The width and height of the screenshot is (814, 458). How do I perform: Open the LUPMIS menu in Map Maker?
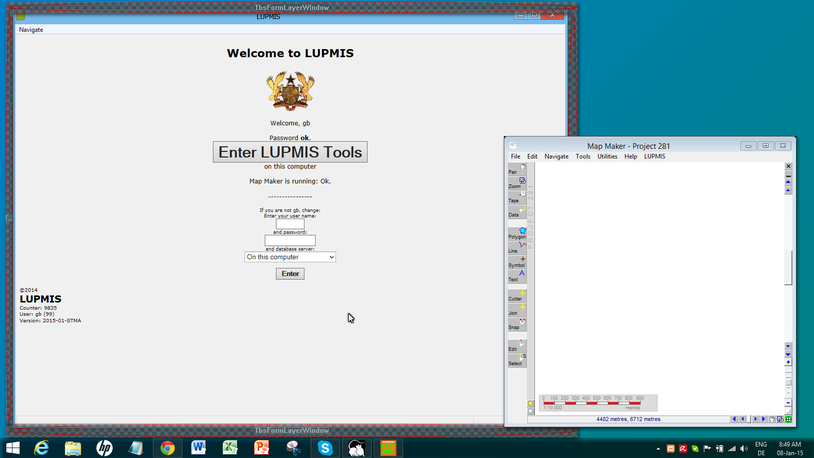tap(654, 156)
